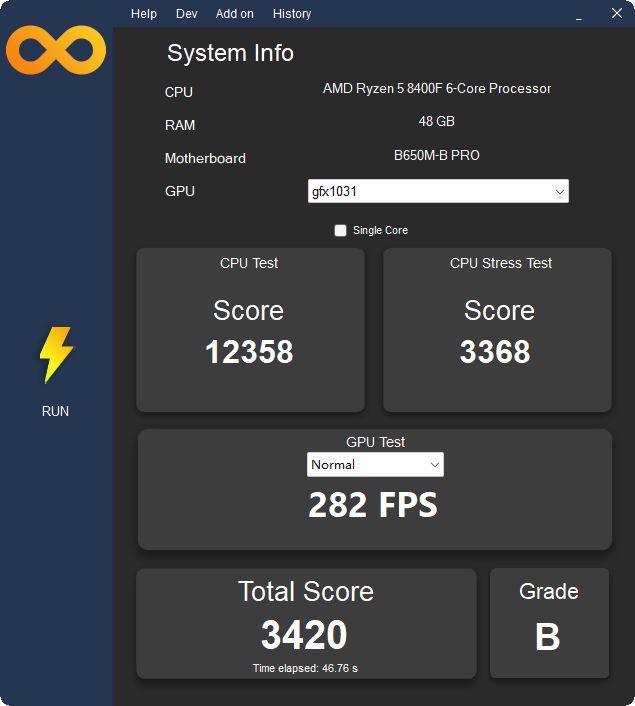The height and width of the screenshot is (706, 635).
Task: Open the History menu
Action: (292, 14)
